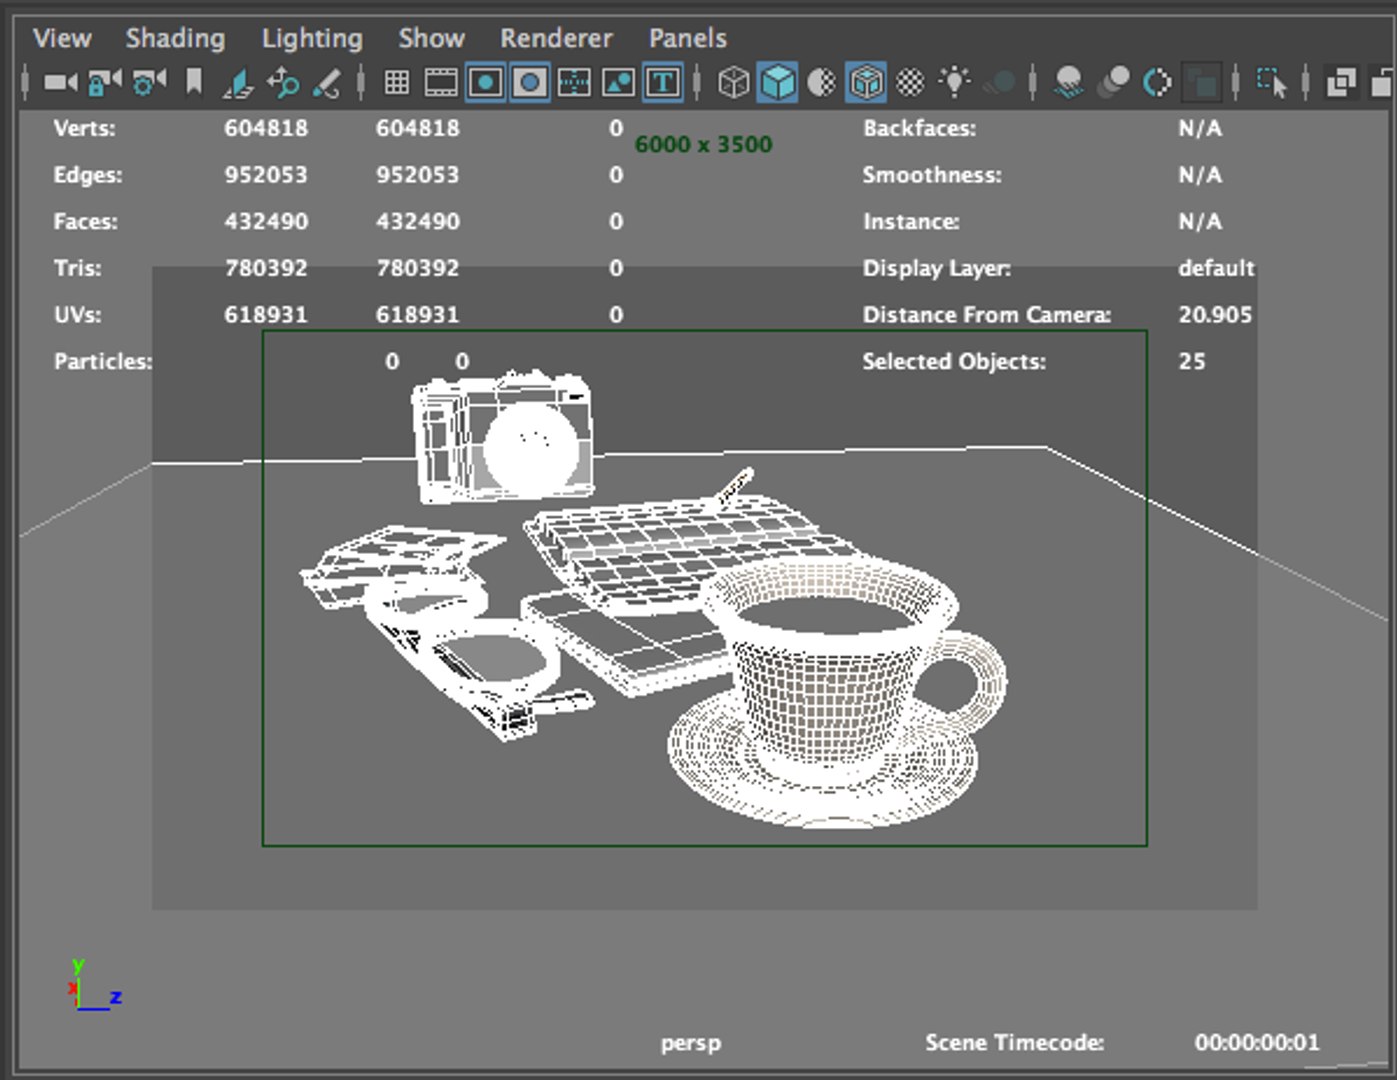Click the Distance From Camera value 20.905
This screenshot has height=1080, width=1397.
click(1215, 314)
